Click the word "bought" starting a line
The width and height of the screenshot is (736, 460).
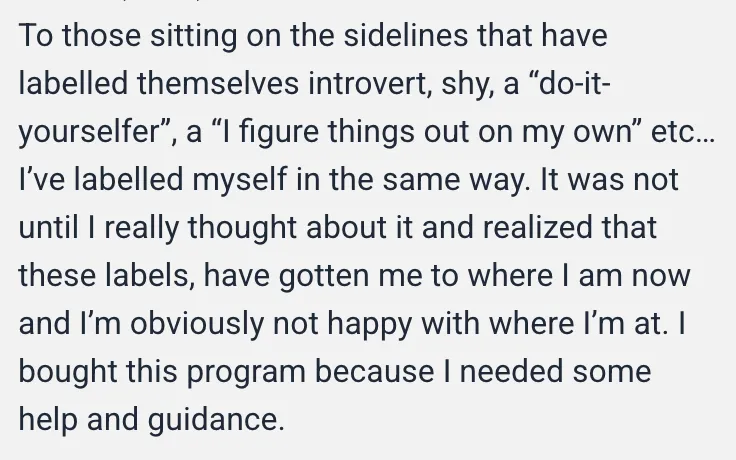(x=68, y=373)
